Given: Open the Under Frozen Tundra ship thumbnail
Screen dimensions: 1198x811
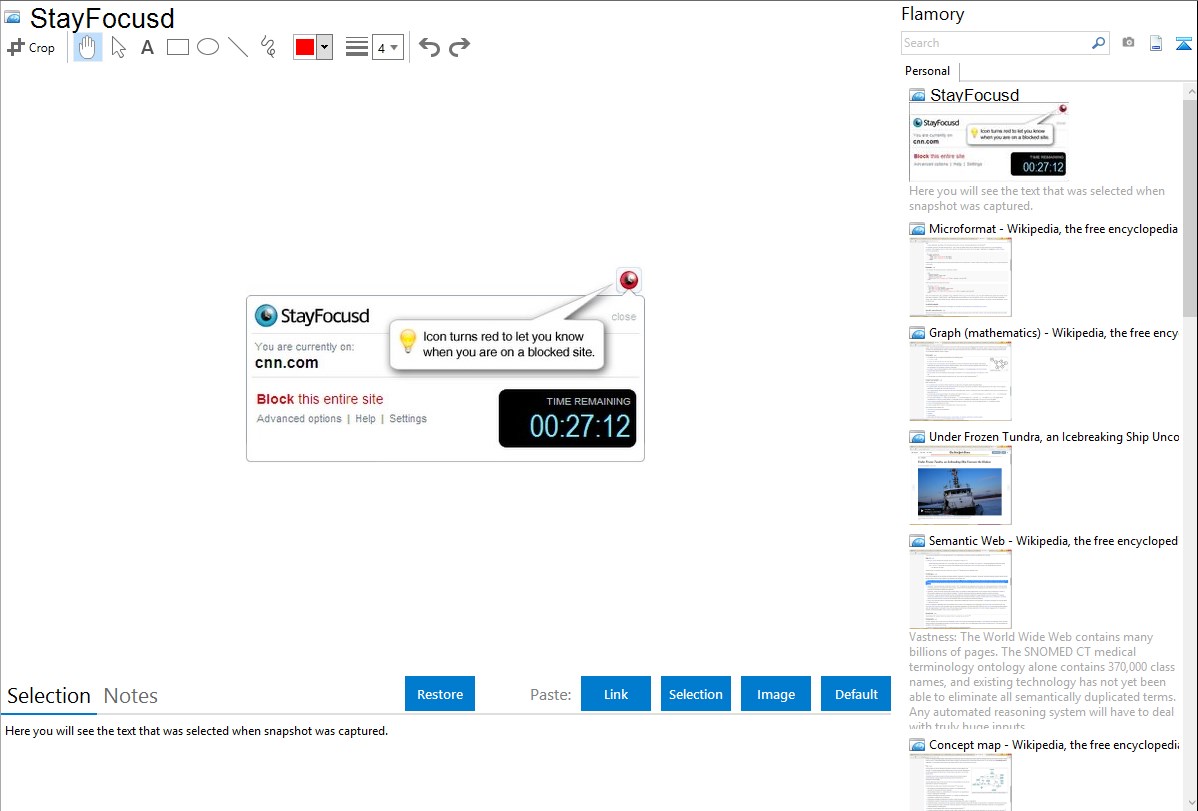Looking at the screenshot, I should pyautogui.click(x=960, y=485).
